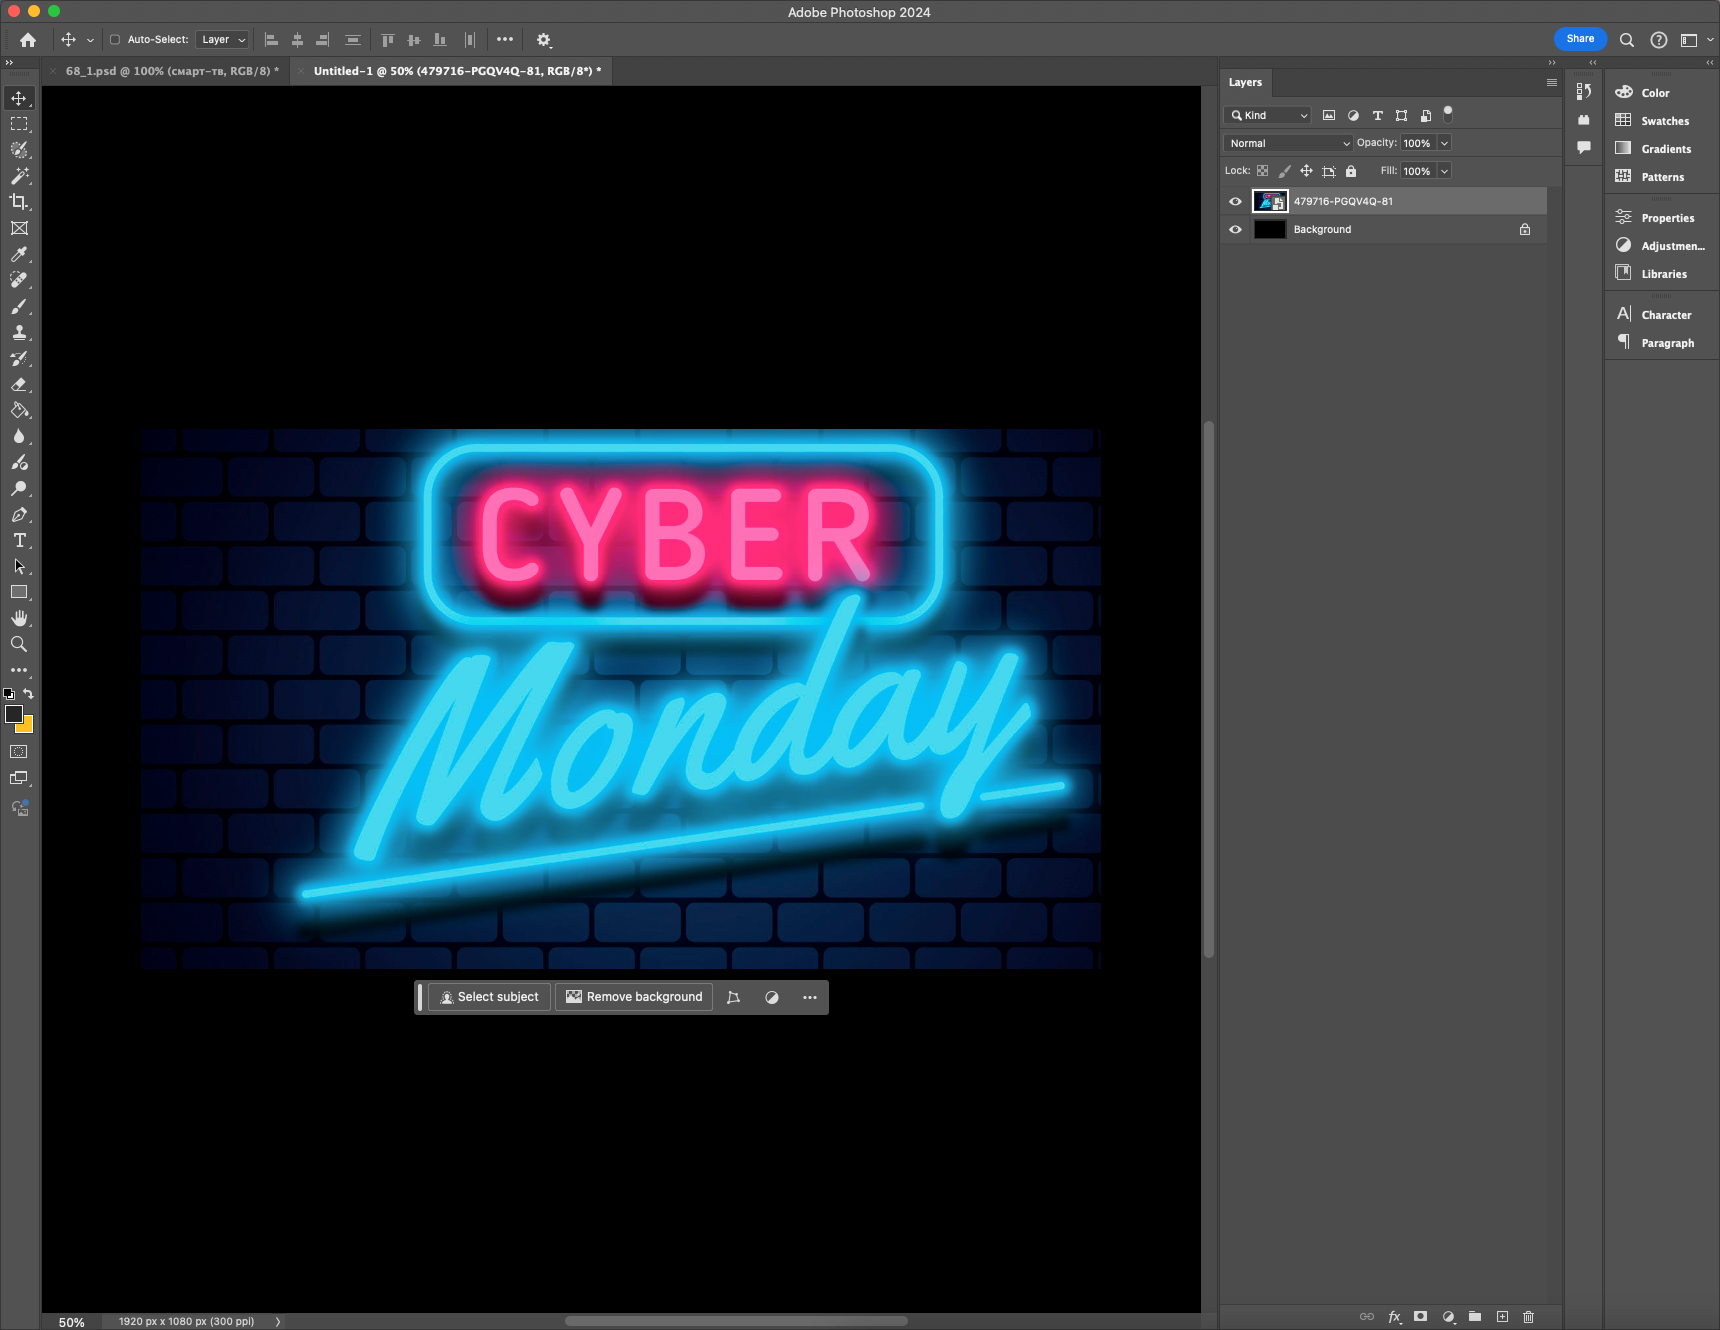Select the Pen tool

coord(19,514)
